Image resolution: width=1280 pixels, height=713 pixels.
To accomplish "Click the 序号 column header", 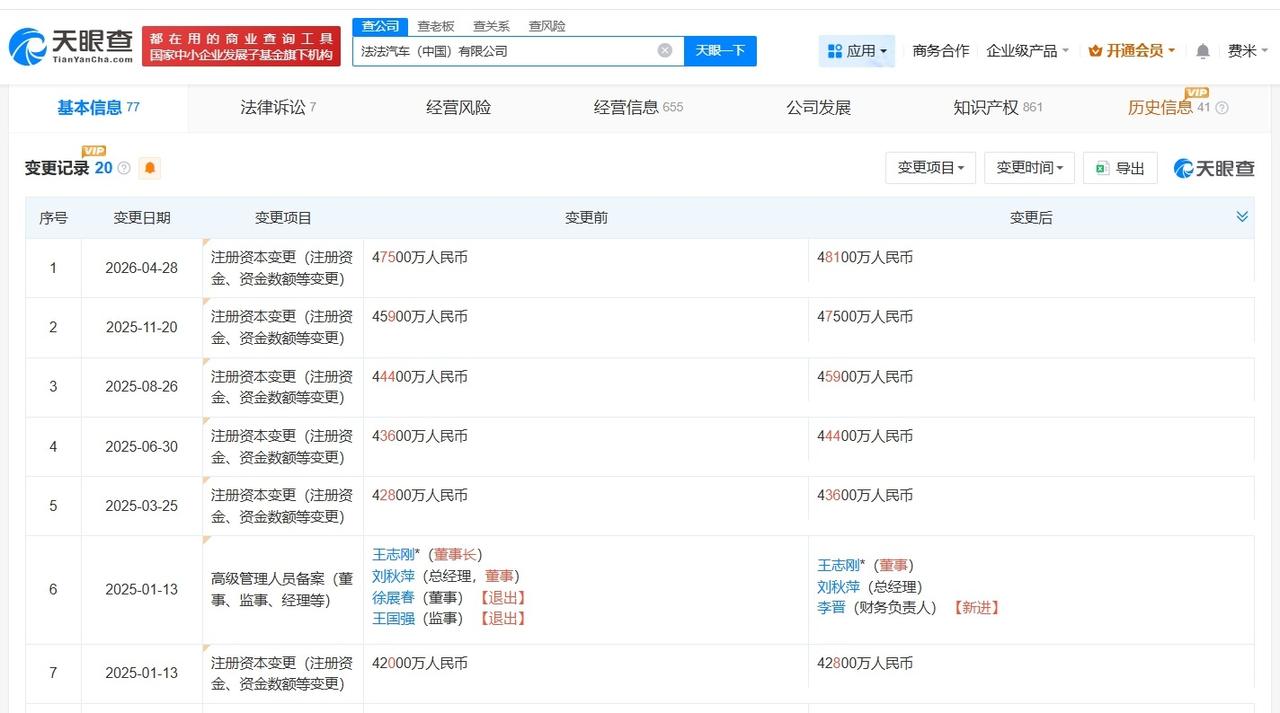I will [x=53, y=217].
